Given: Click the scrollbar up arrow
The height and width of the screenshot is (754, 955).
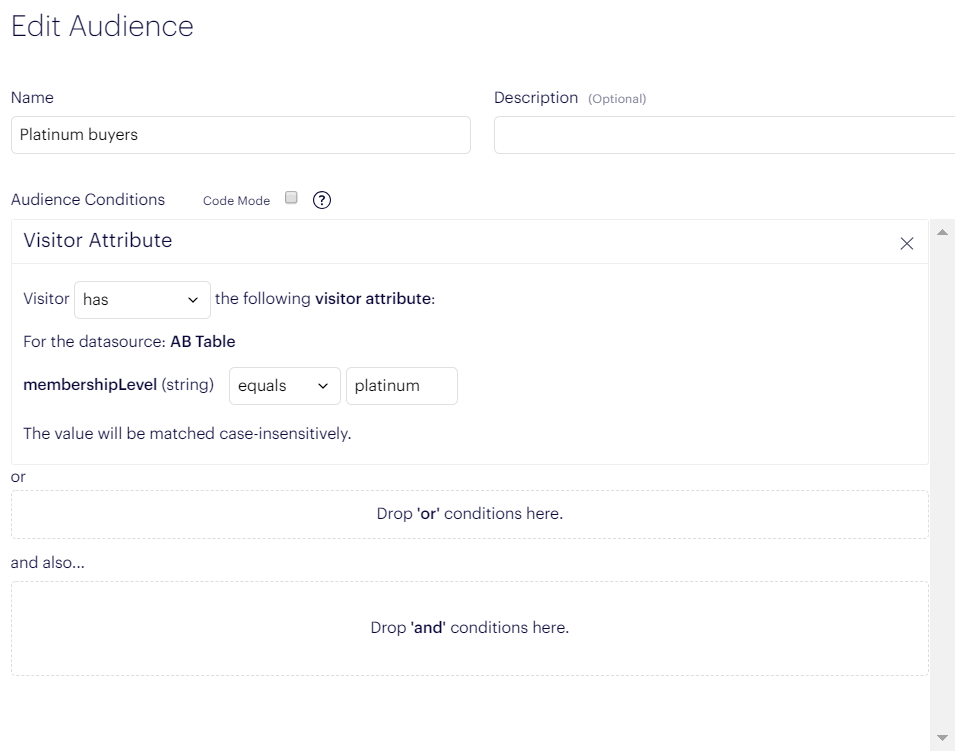Looking at the screenshot, I should [941, 232].
